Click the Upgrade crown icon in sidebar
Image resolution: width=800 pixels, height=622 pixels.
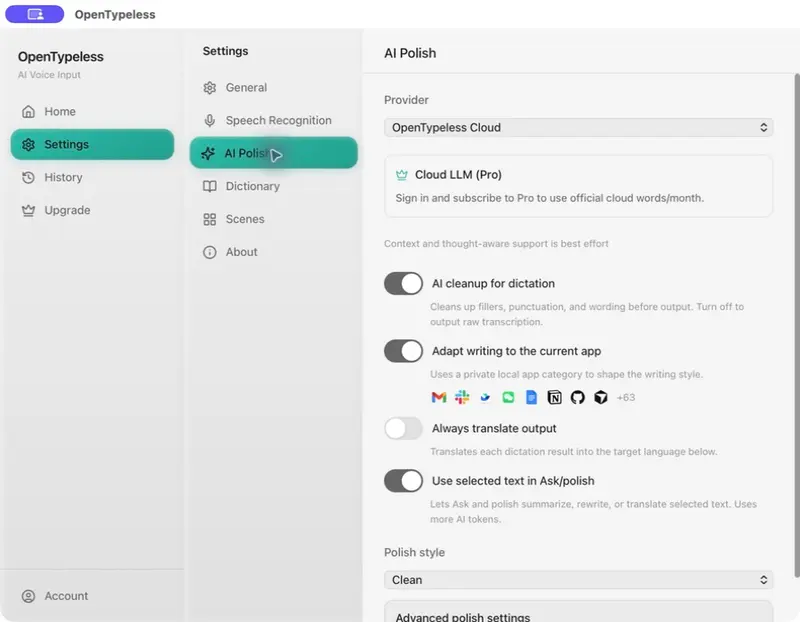[x=29, y=210]
